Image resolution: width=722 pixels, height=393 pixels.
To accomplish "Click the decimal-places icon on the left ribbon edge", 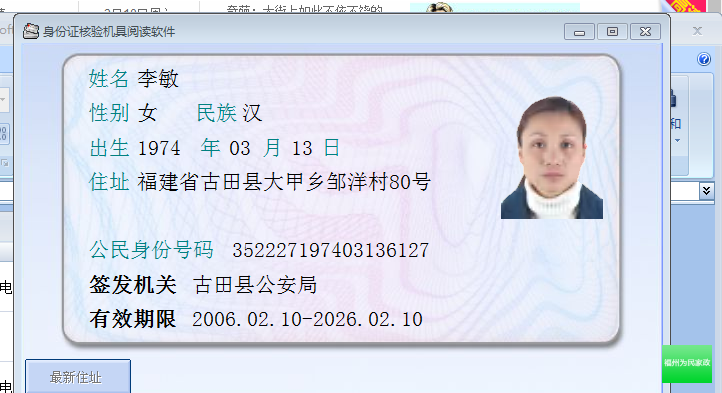I will pyautogui.click(x=4, y=134).
